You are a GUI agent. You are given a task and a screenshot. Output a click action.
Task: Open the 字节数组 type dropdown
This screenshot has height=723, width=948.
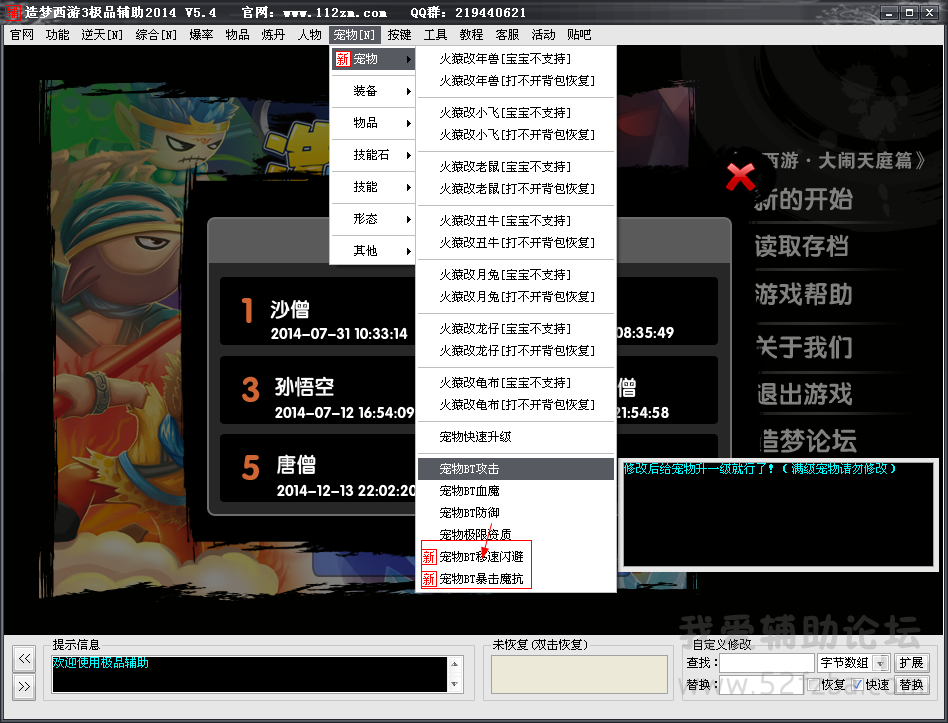click(x=853, y=663)
